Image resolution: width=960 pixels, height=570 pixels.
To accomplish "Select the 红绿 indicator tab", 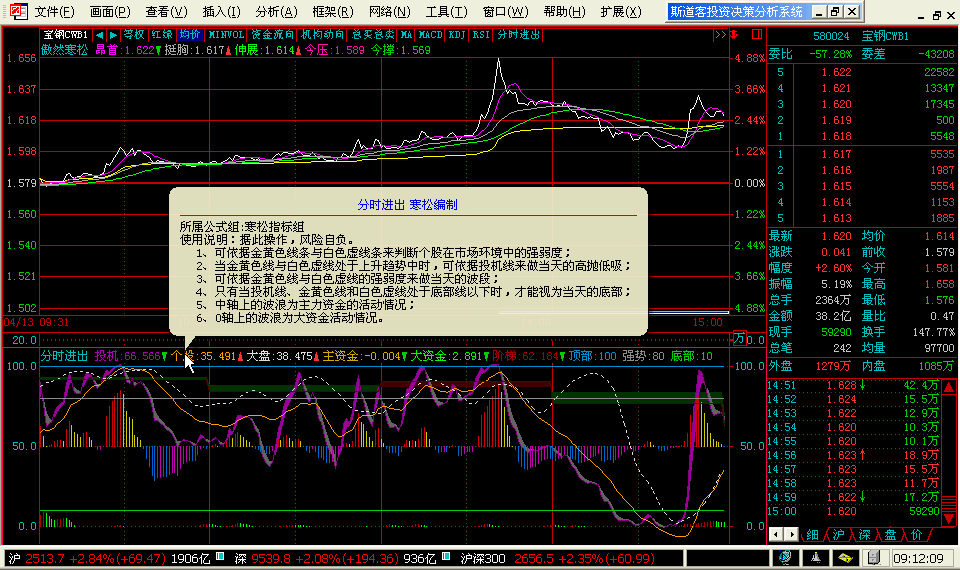I will [162, 35].
